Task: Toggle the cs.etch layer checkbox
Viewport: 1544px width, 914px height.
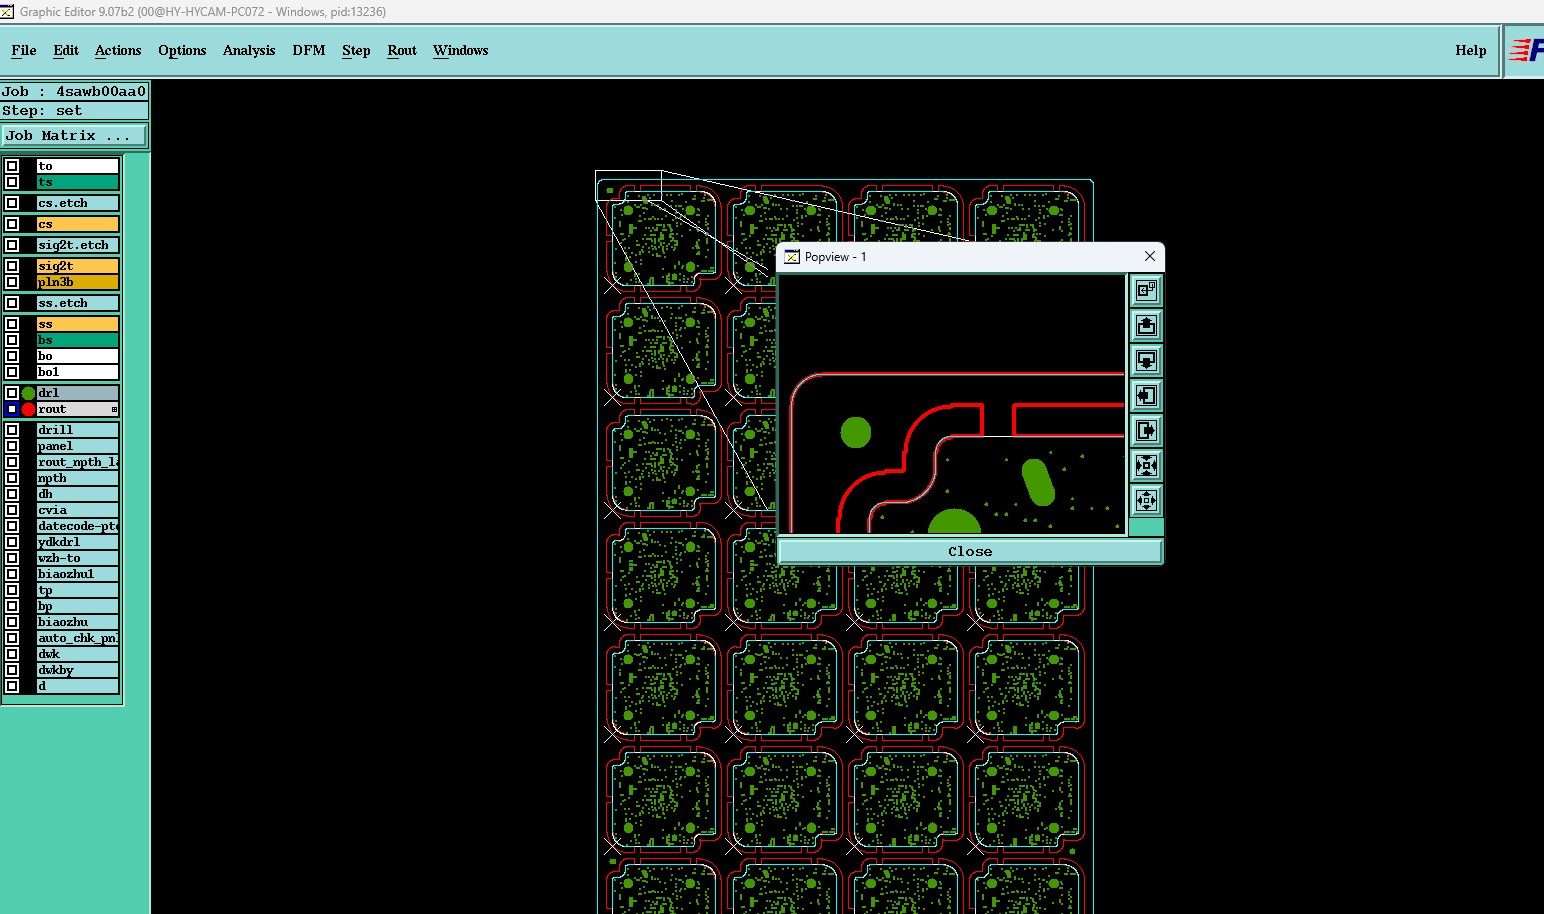Action: tap(12, 203)
